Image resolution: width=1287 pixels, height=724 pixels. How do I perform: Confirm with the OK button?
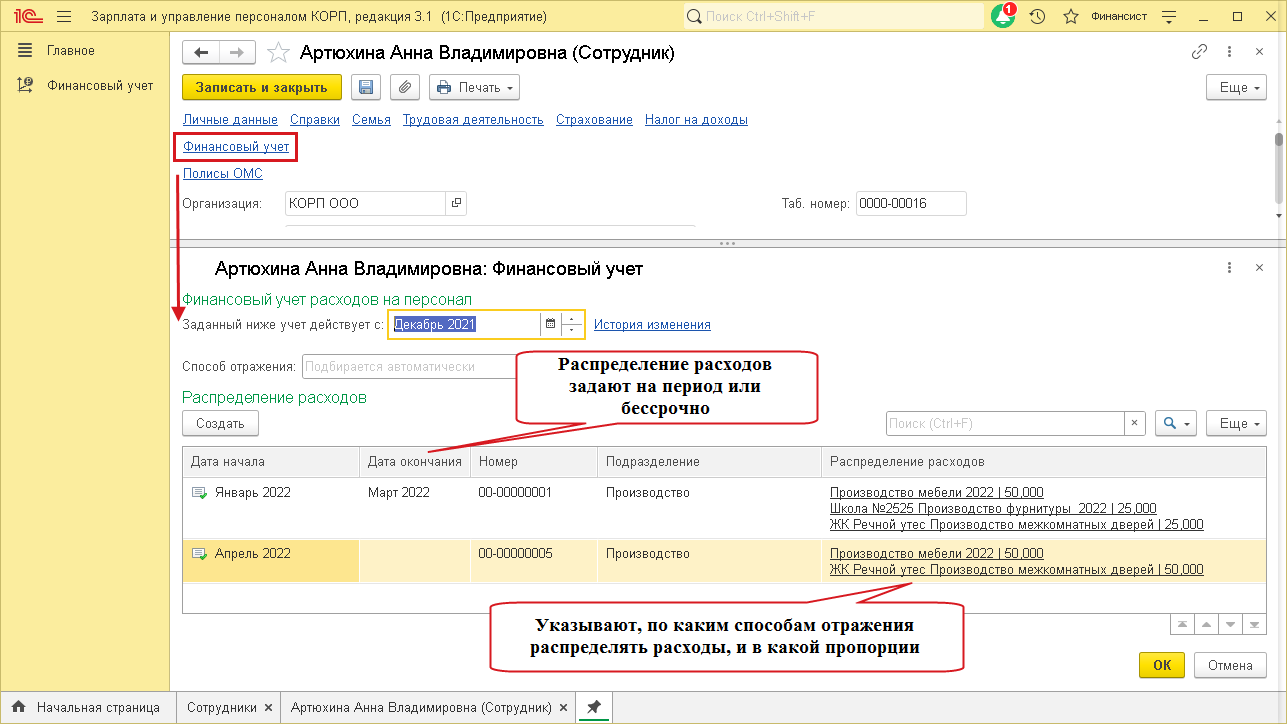1161,665
